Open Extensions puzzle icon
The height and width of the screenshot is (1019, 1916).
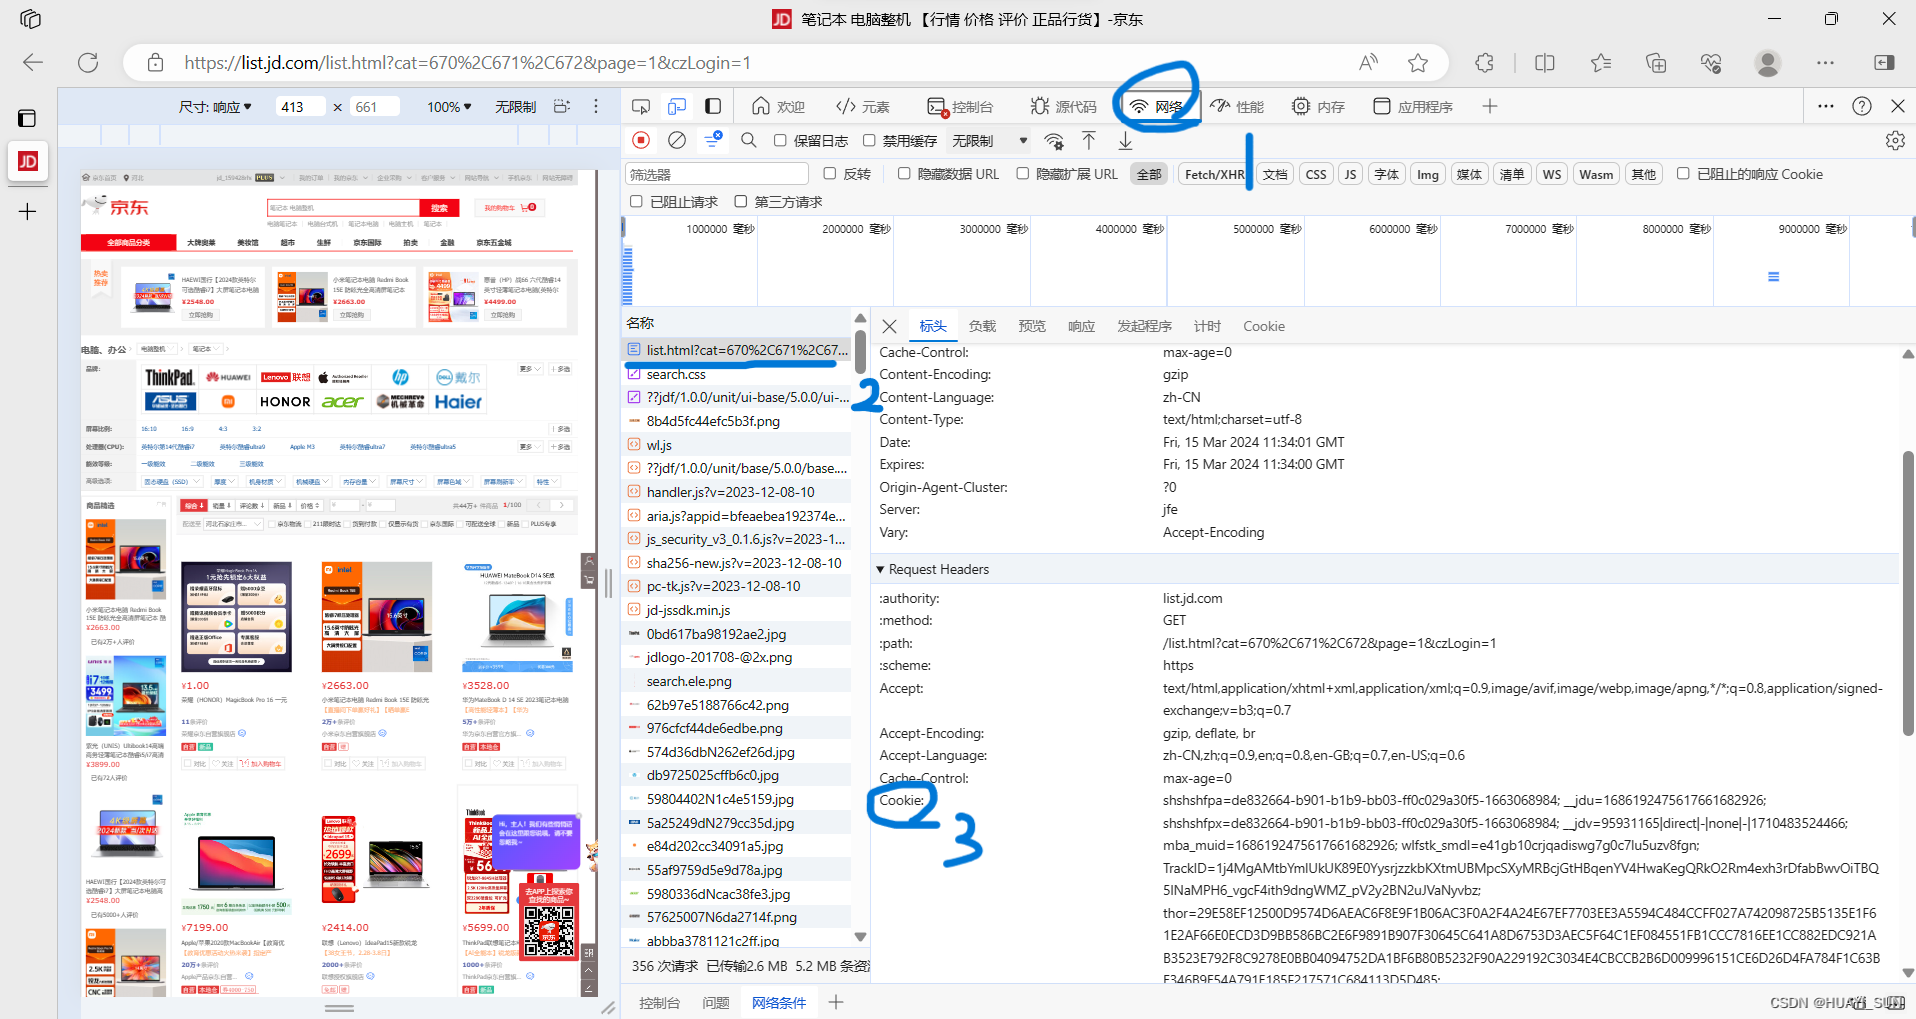(1485, 62)
